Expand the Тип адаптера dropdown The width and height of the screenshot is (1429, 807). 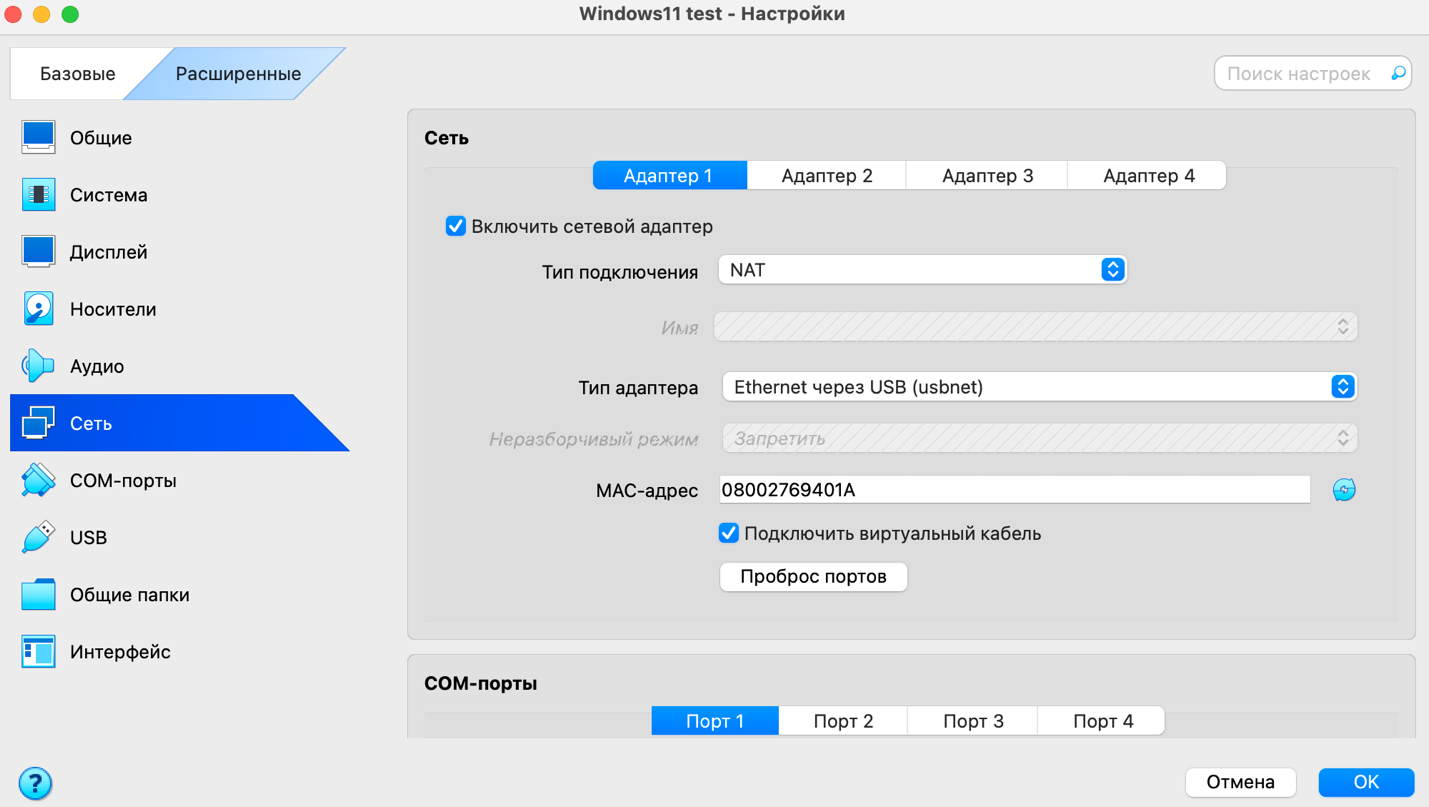pos(1039,387)
